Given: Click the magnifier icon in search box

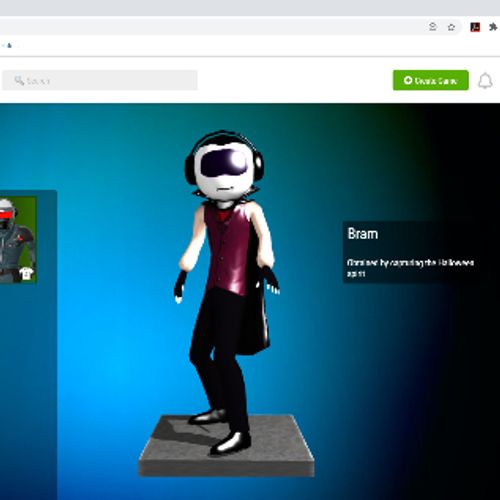Looking at the screenshot, I should click(19, 80).
